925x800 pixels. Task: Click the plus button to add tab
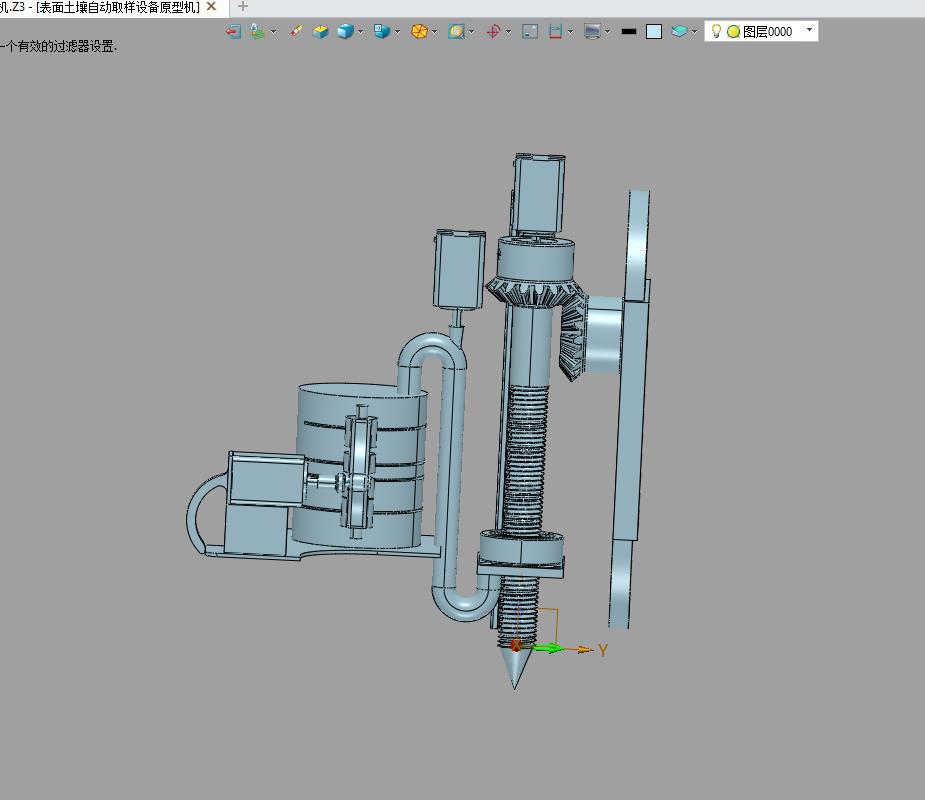pyautogui.click(x=242, y=7)
